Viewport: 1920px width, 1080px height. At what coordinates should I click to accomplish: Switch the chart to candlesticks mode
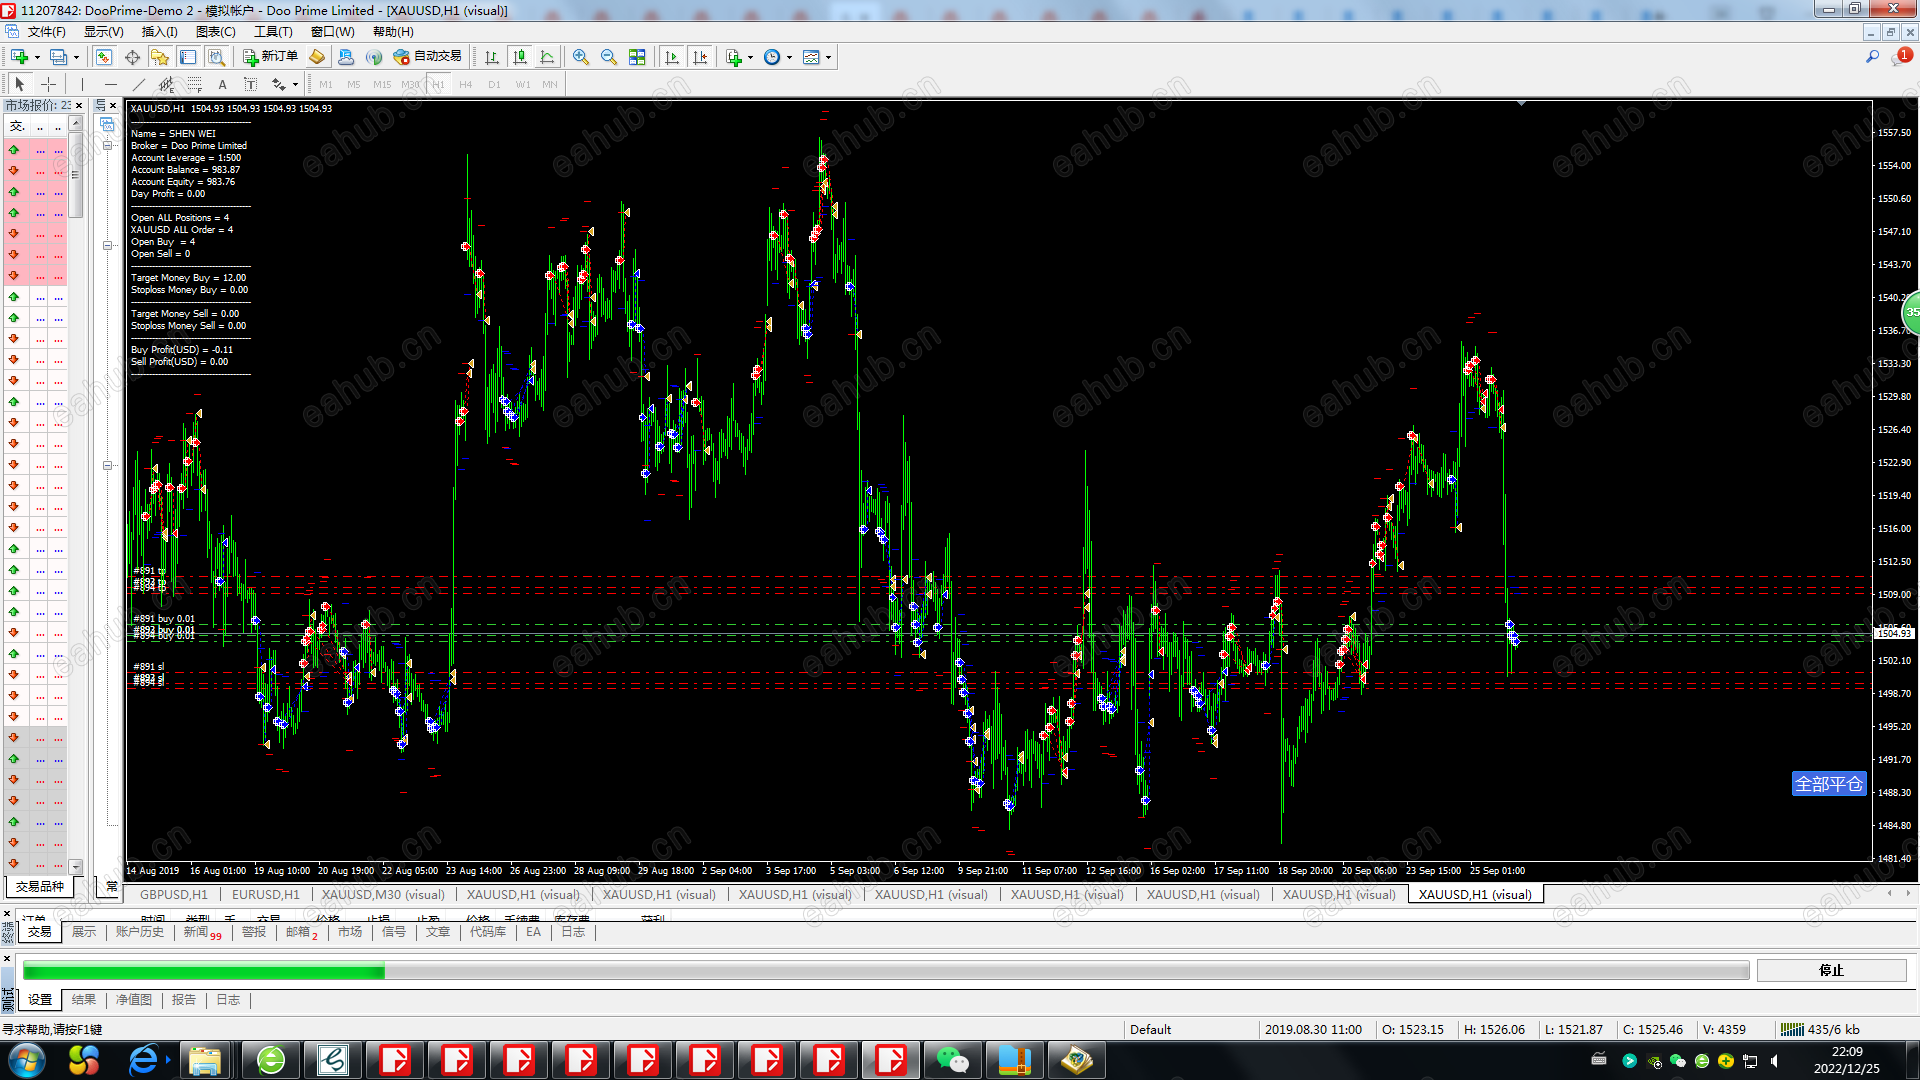[519, 57]
